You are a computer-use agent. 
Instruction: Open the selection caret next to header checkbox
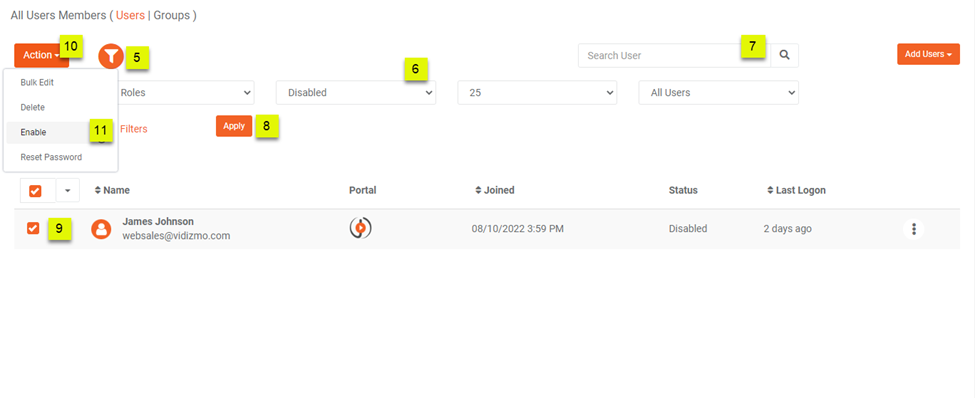click(x=68, y=190)
